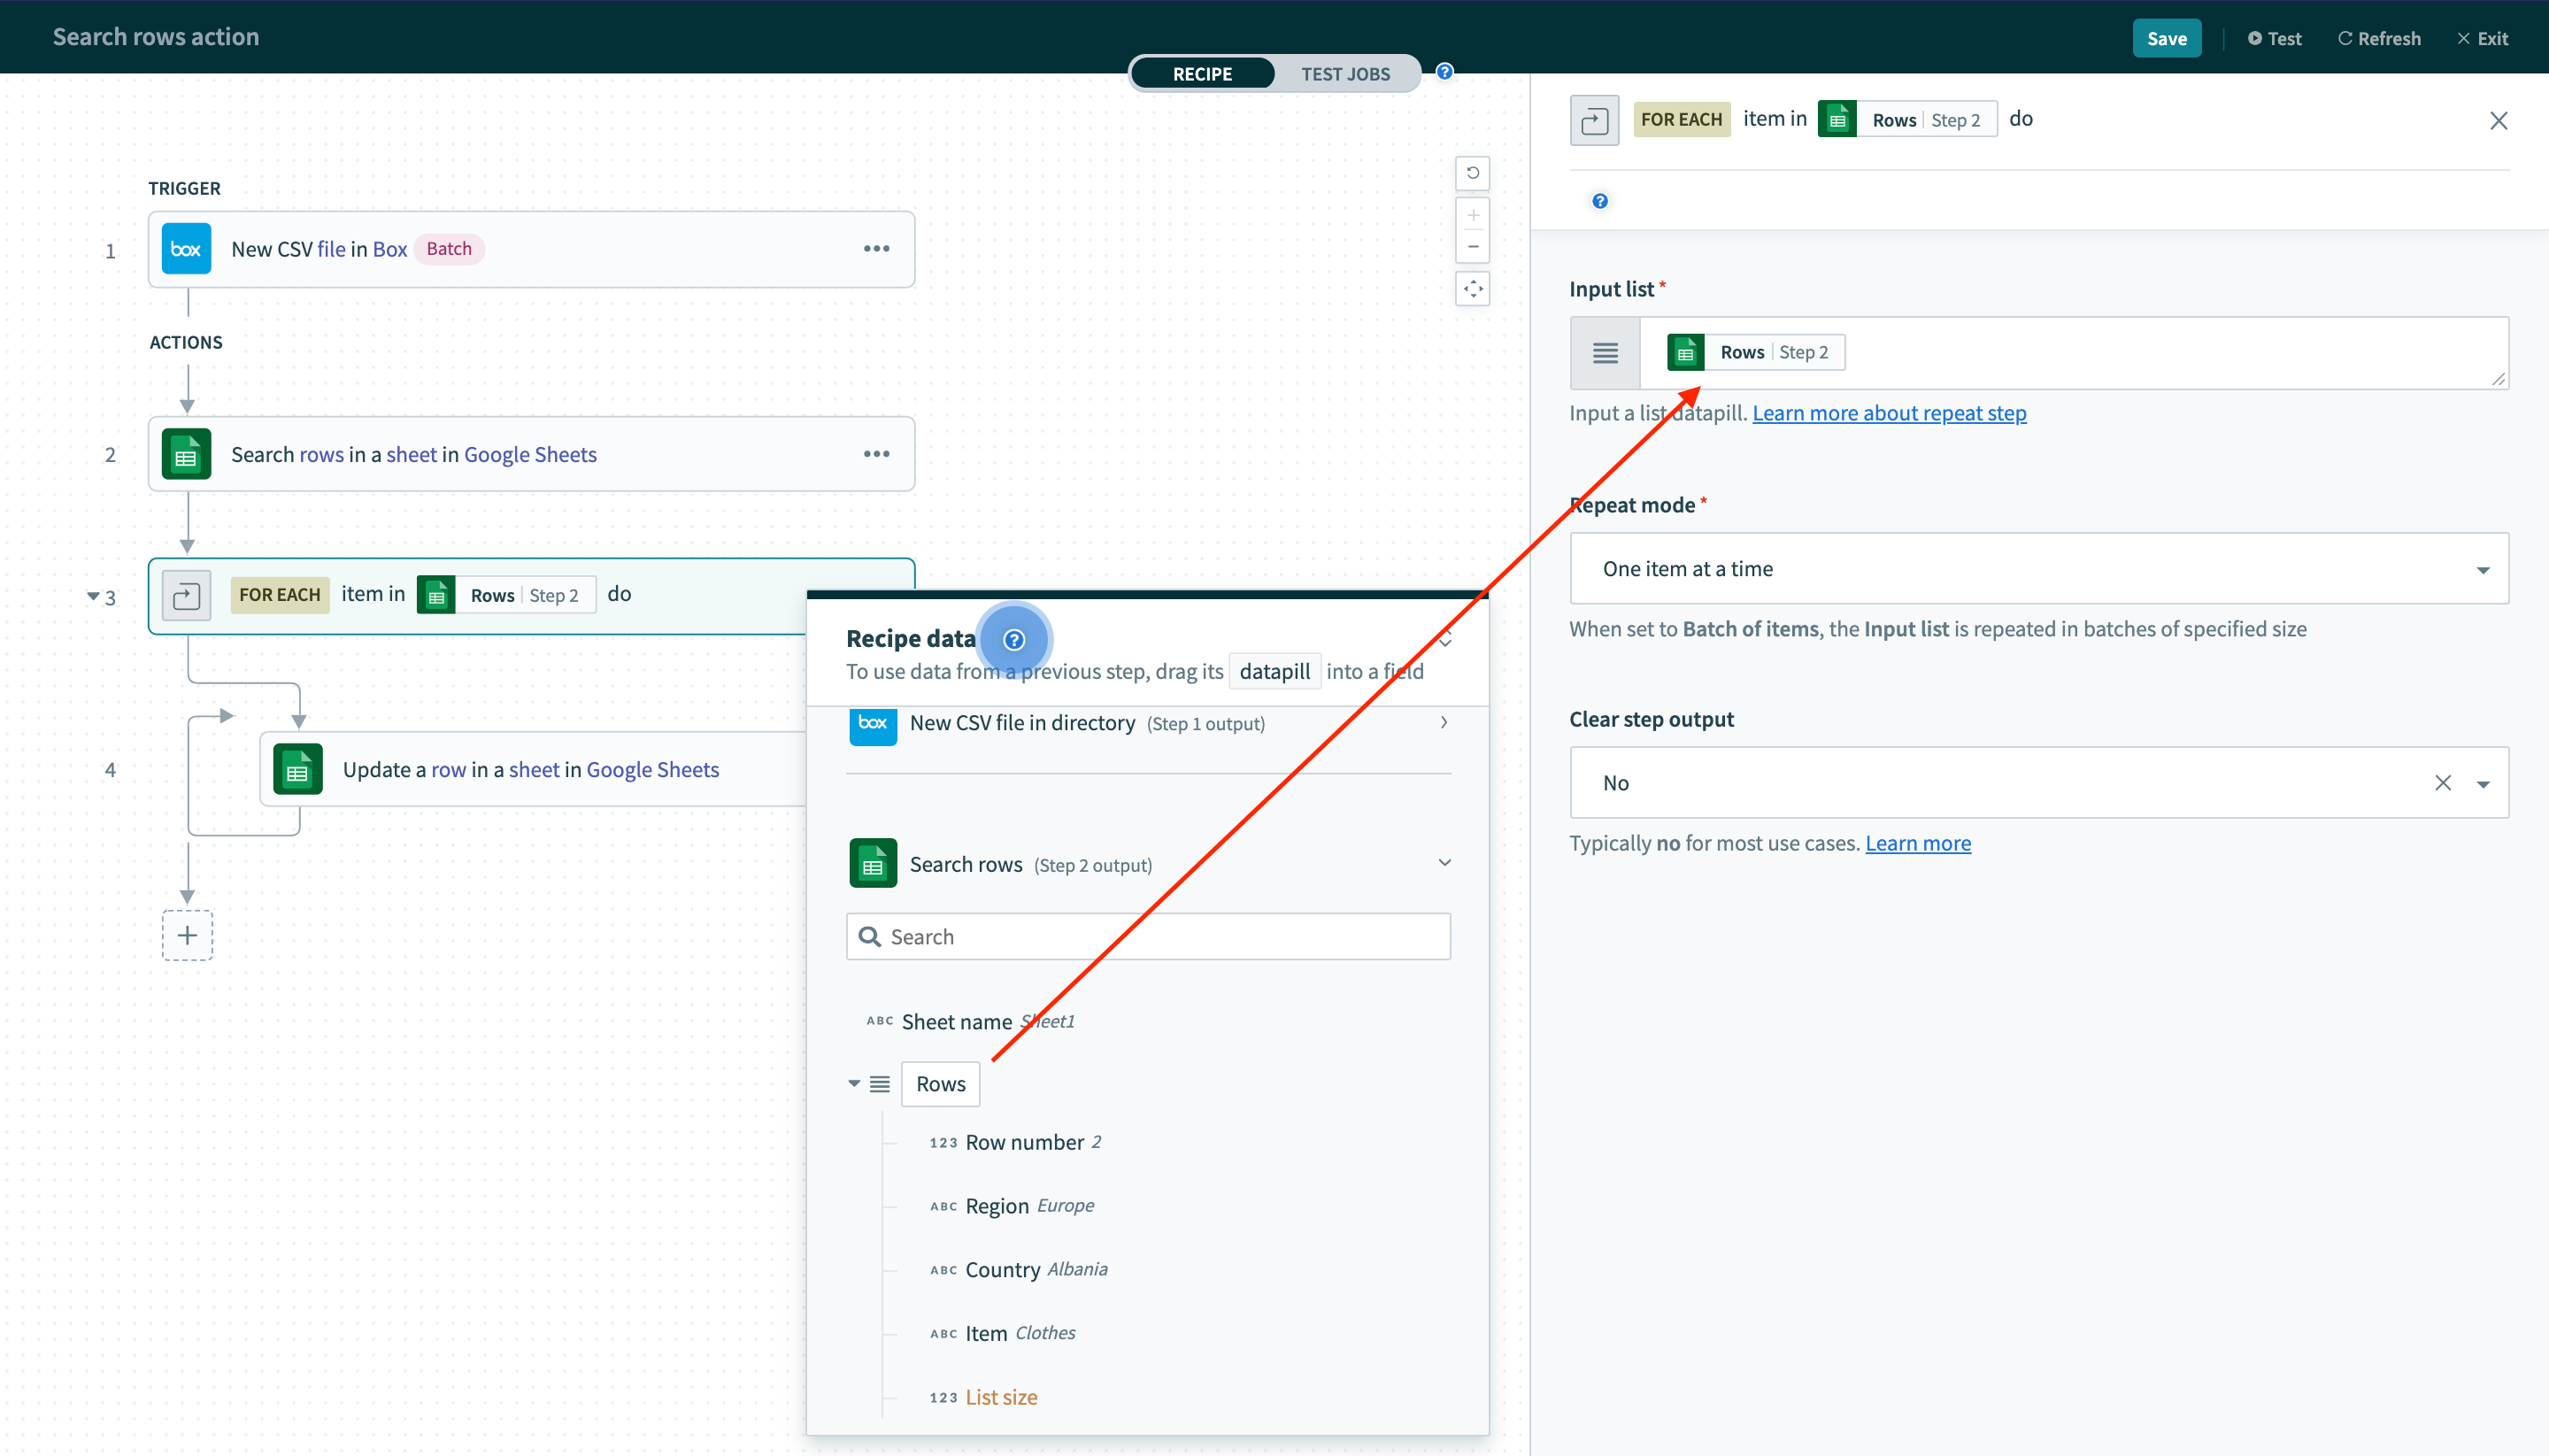Select the loop icon on the FOR EACH step
This screenshot has width=2549, height=1456.
pos(186,595)
